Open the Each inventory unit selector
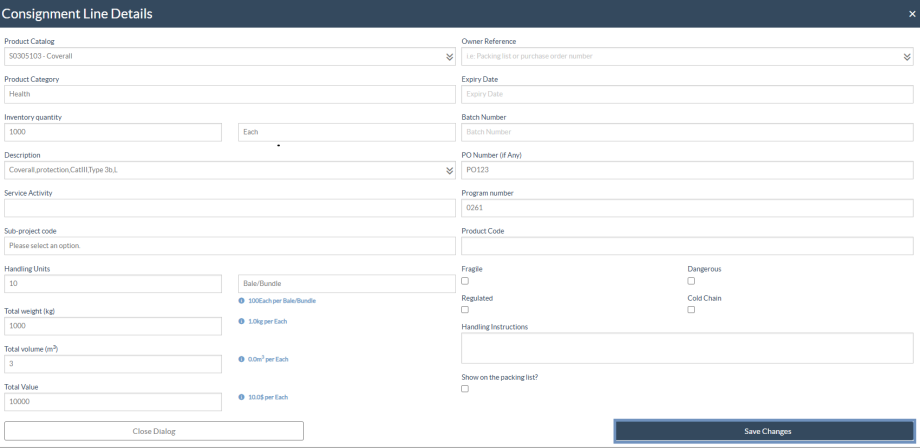 [347, 132]
